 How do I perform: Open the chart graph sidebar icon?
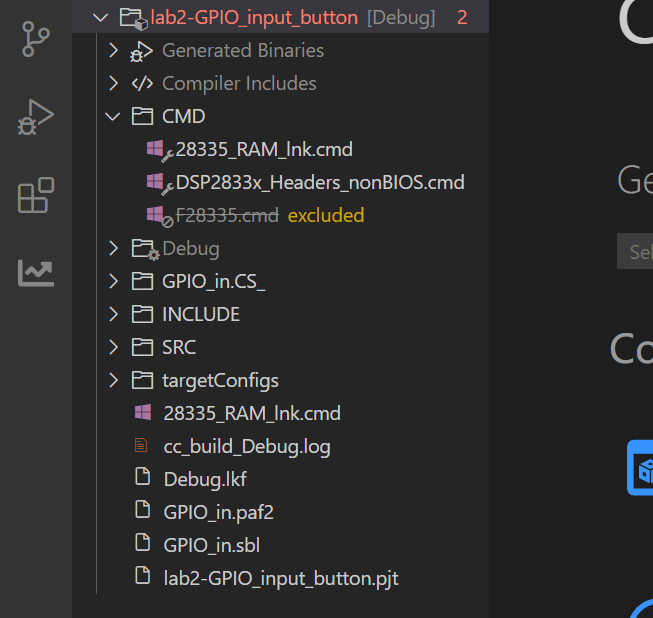[36, 272]
